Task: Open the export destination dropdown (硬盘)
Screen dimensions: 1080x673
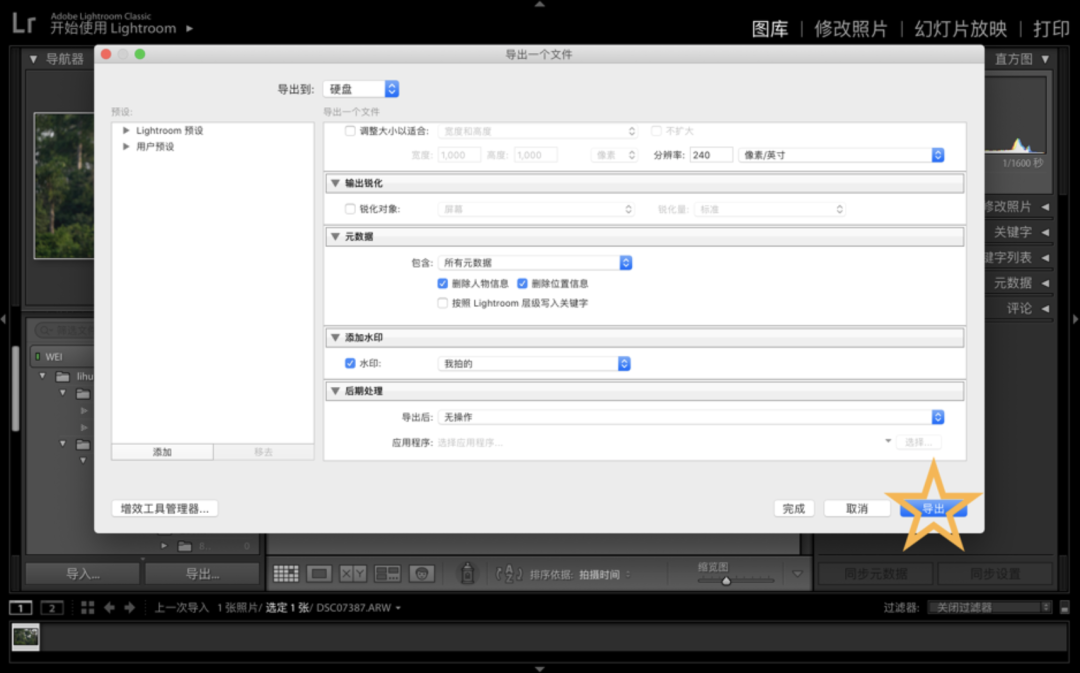Action: 361,89
